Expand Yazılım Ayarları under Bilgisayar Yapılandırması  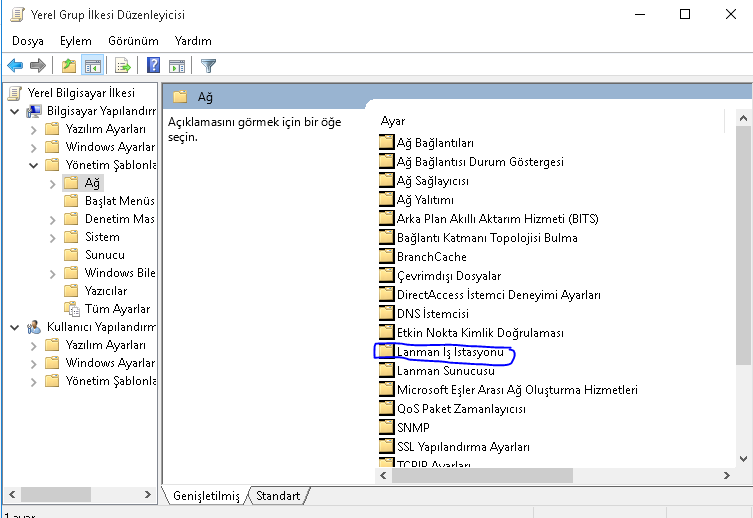pyautogui.click(x=33, y=130)
